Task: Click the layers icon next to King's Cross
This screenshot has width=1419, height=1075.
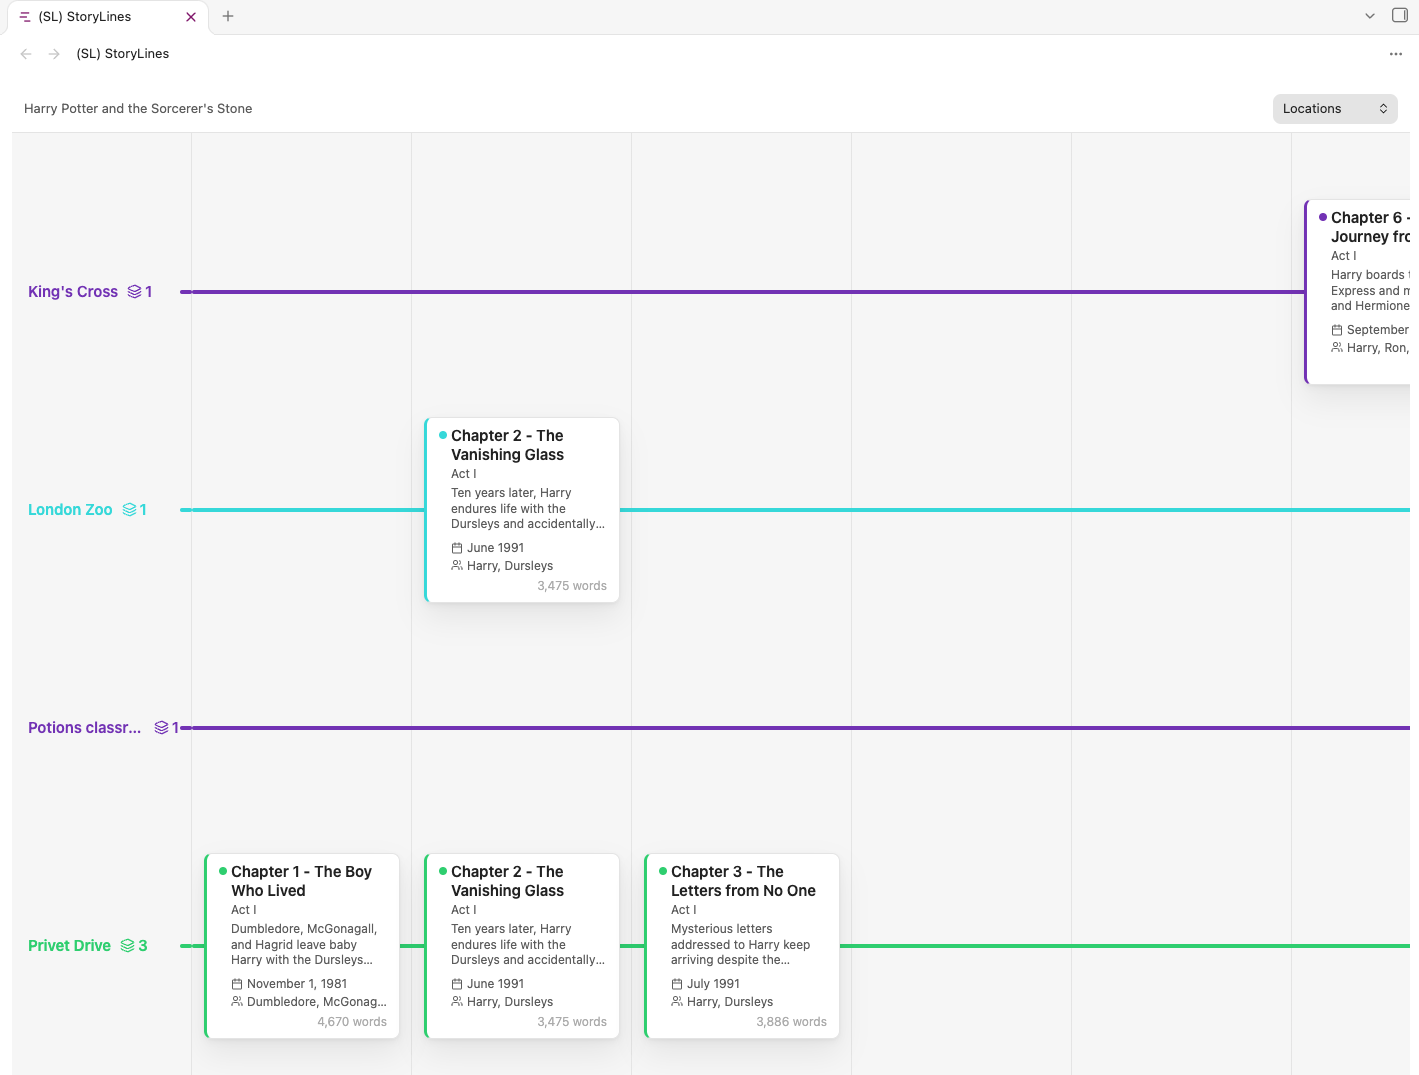Action: tap(135, 292)
